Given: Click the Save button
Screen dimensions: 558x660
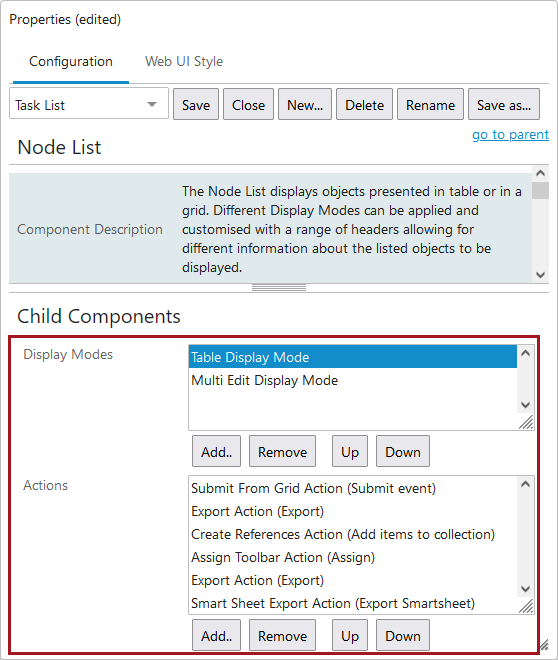Looking at the screenshot, I should (x=196, y=105).
